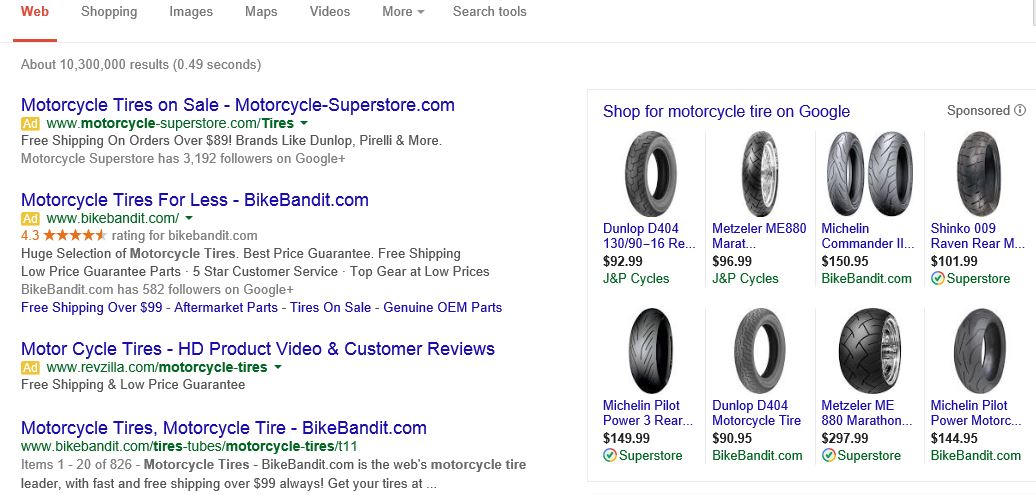This screenshot has width=1036, height=495.
Task: Switch to the Shopping tab
Action: point(109,12)
